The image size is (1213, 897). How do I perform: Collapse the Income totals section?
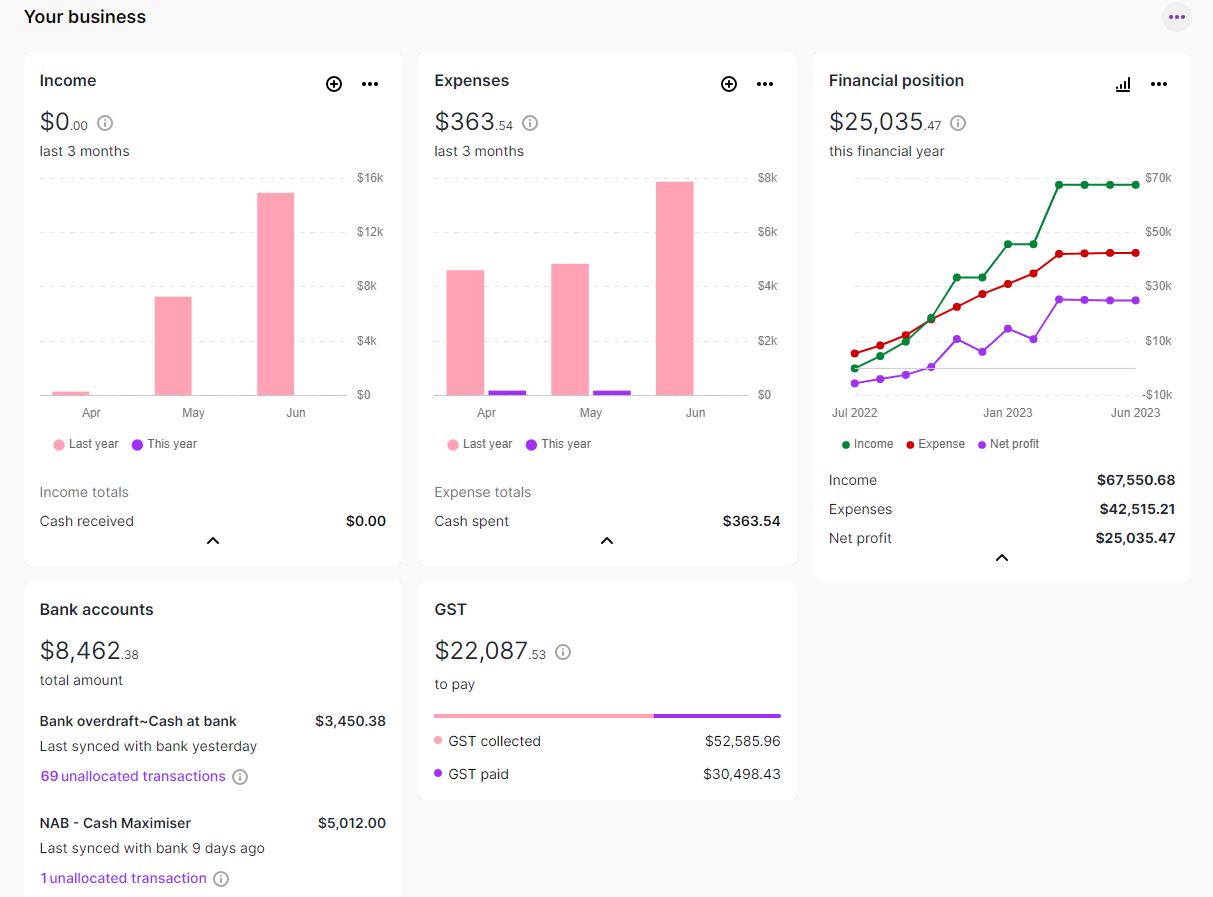click(212, 541)
